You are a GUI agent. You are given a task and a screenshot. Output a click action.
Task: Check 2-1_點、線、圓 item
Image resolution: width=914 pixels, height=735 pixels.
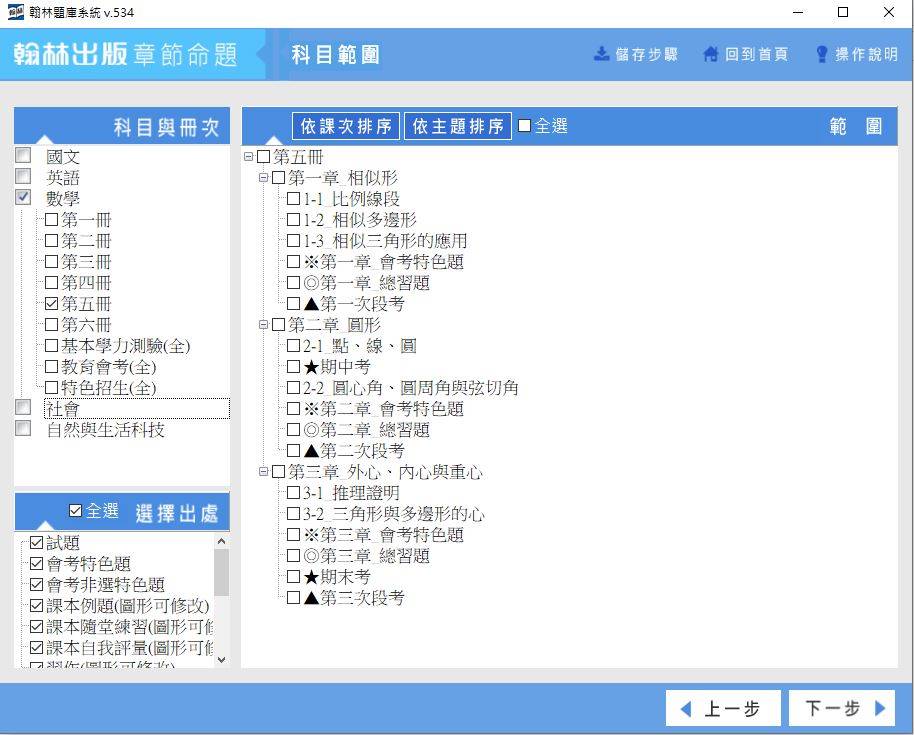click(x=293, y=346)
